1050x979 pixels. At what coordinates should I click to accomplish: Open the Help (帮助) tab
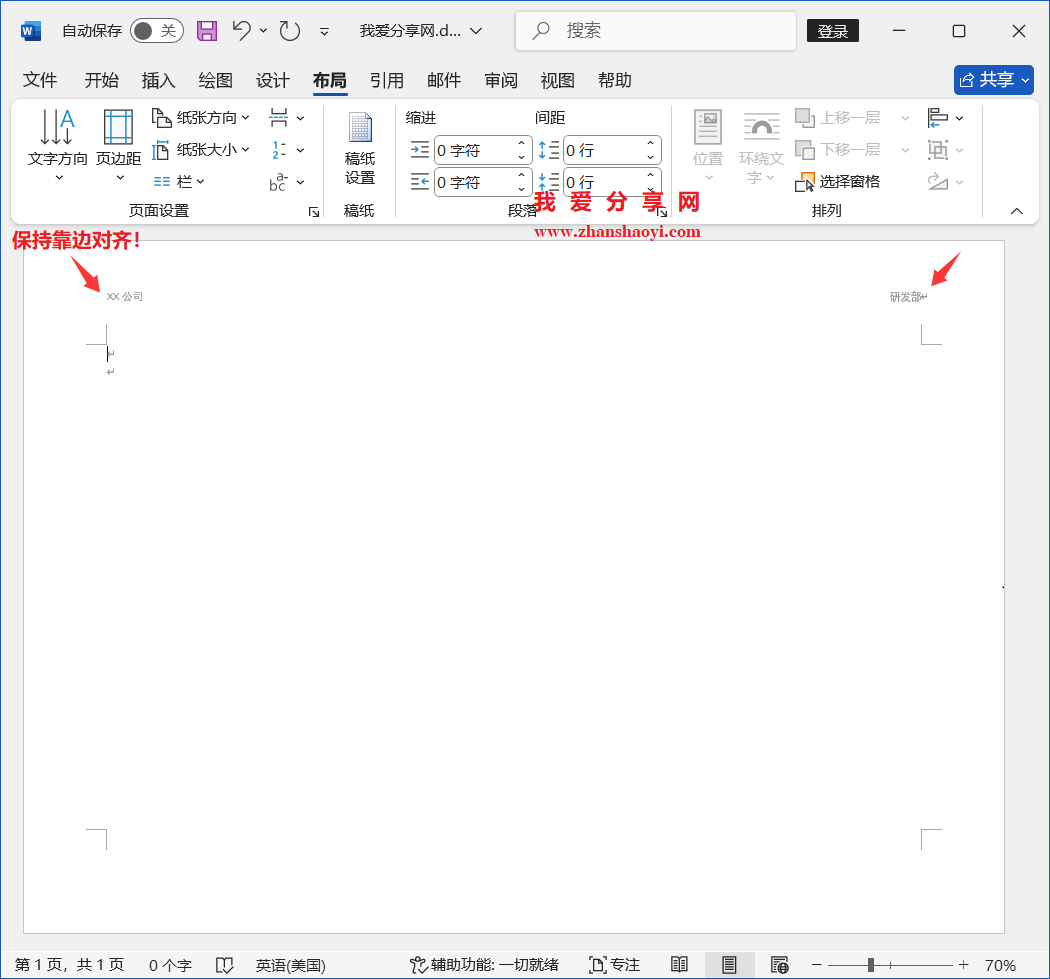[x=615, y=80]
